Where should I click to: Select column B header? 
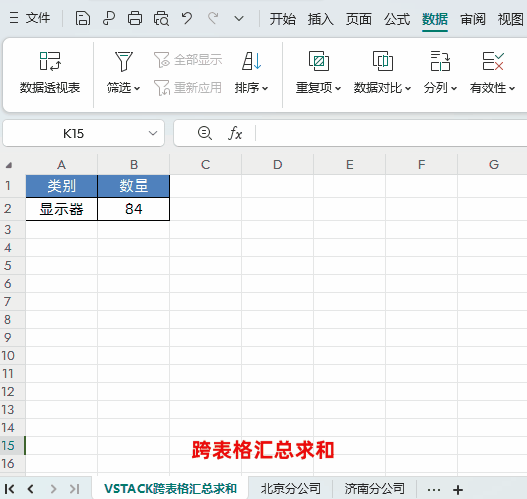point(134,165)
